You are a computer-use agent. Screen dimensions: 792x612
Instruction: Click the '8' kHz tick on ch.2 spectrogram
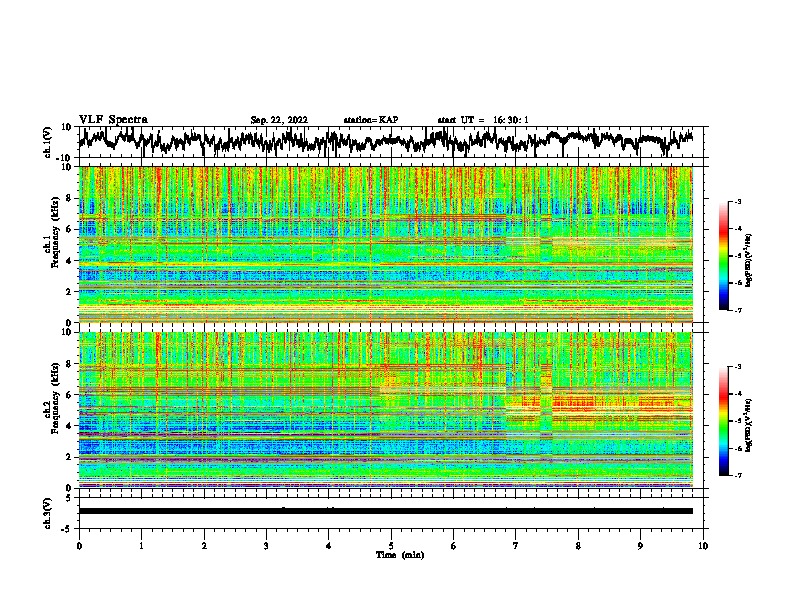click(70, 364)
